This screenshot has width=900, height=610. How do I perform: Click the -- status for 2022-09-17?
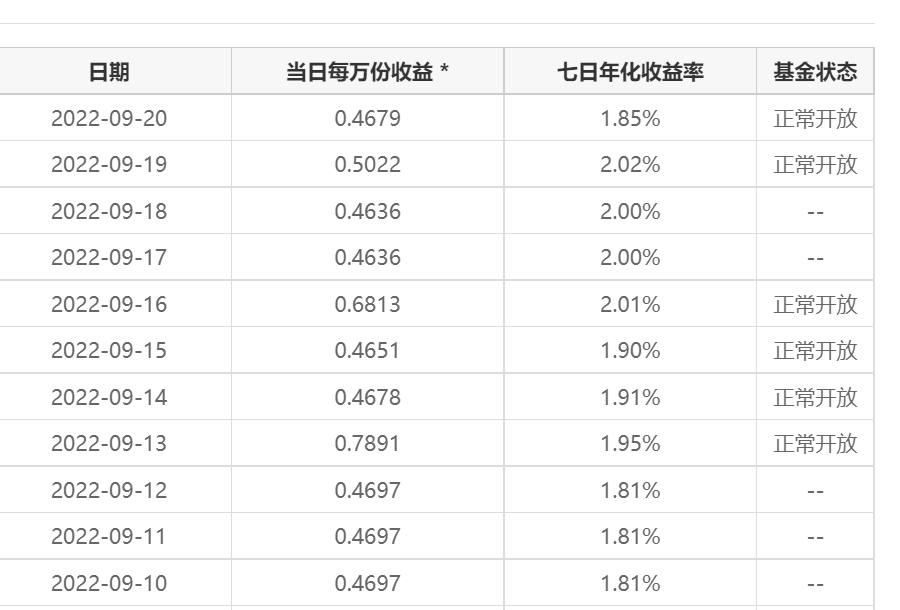coord(815,258)
